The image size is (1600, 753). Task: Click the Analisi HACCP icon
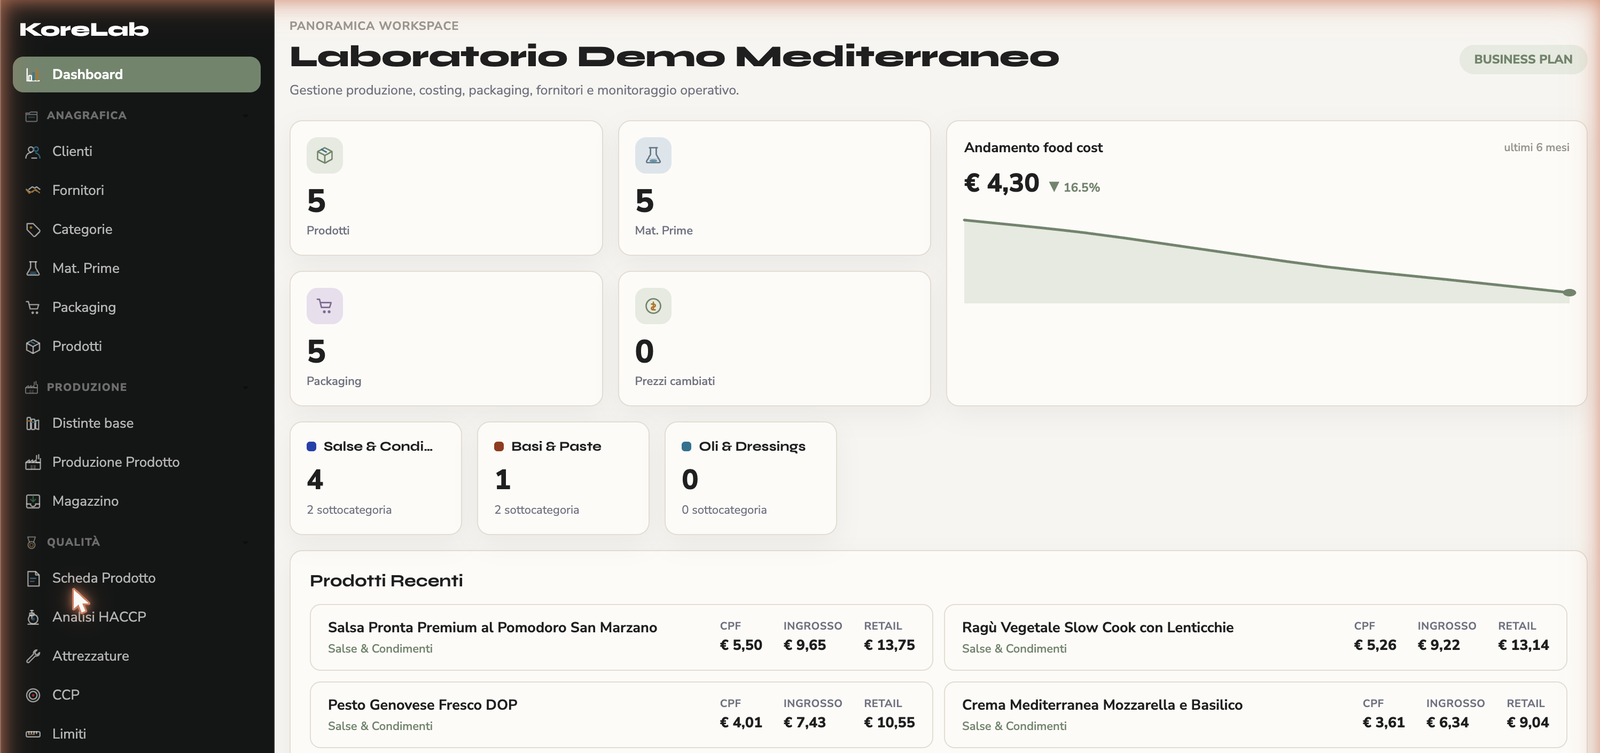pos(33,617)
